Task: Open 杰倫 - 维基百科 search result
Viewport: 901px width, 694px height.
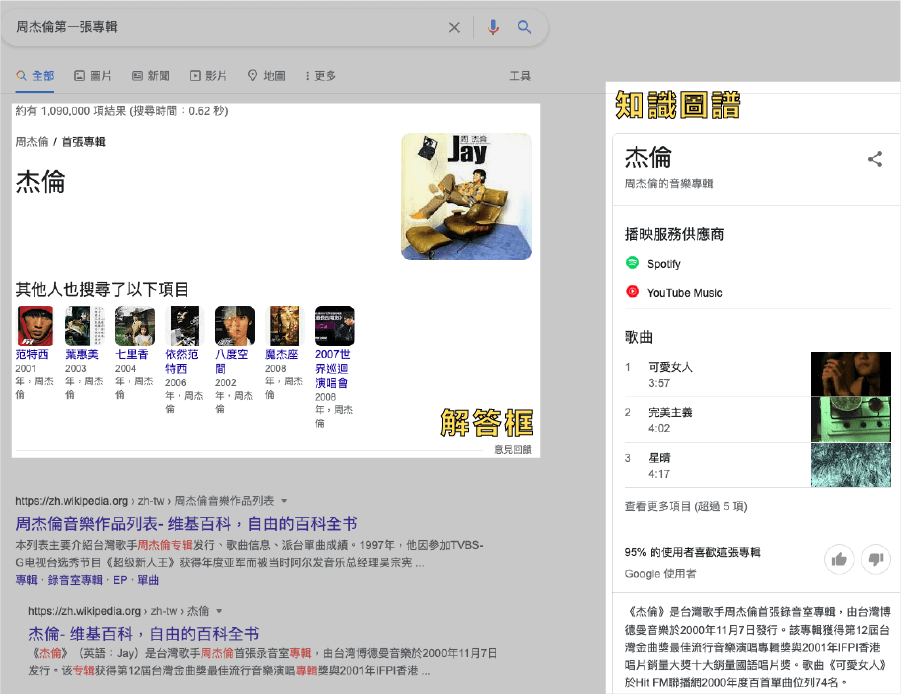Action: [x=144, y=634]
